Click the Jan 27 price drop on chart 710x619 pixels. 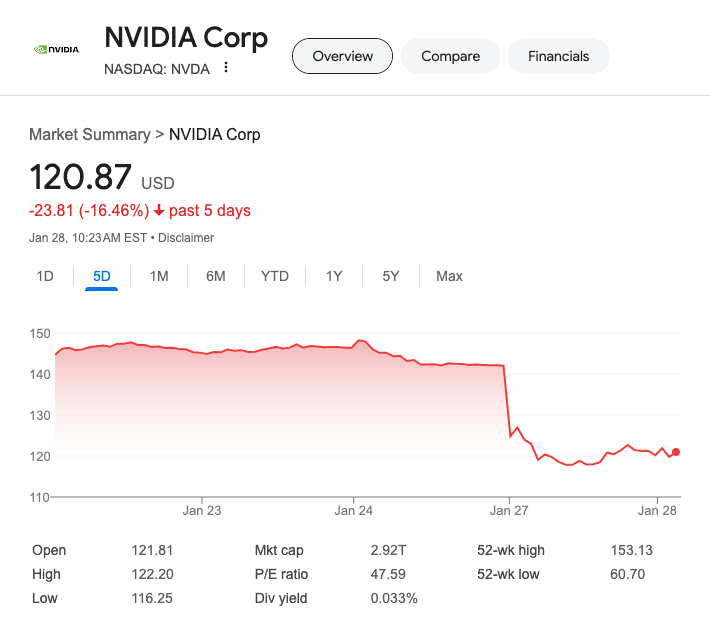click(x=507, y=400)
